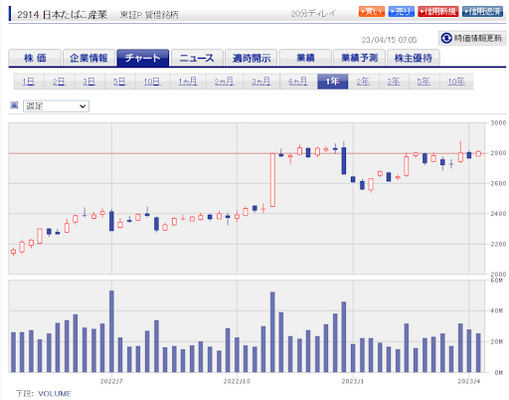Viewport: 509px width, 400px height.
Task: Select the 10年 chart period
Action: coord(456,82)
